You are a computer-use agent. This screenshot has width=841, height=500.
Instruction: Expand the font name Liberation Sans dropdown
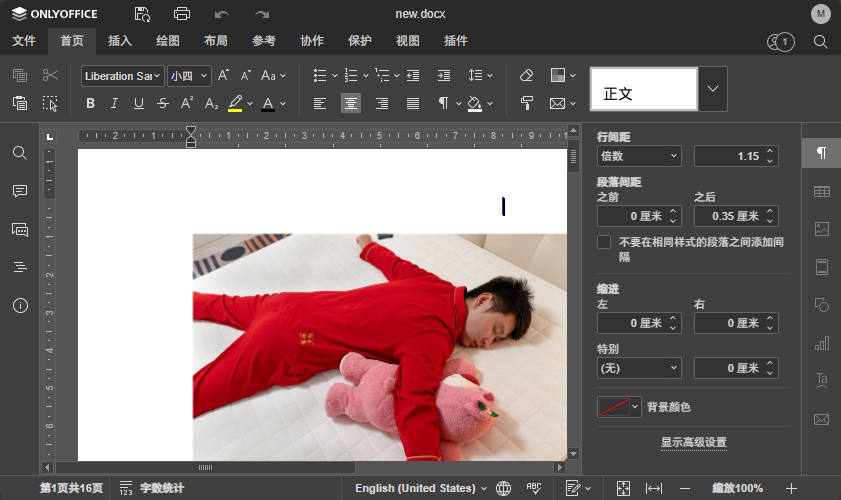157,76
